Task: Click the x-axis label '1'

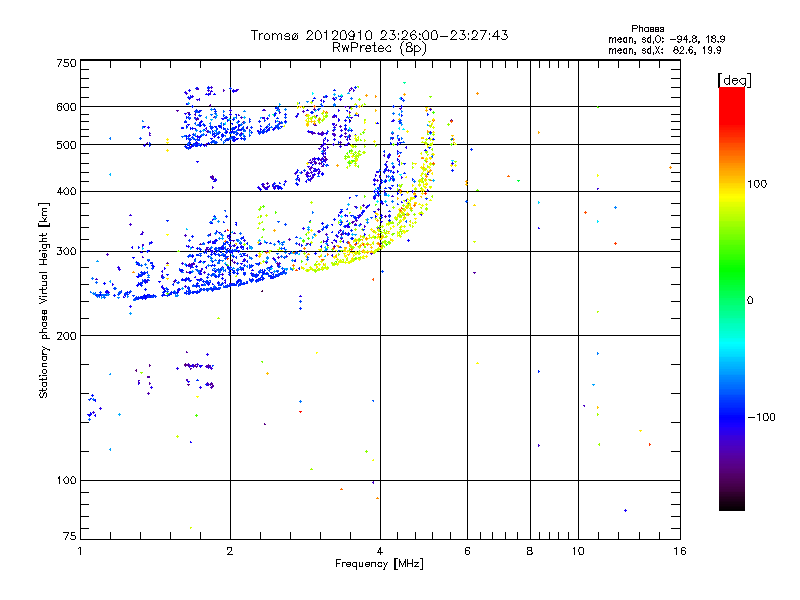Action: 80,551
